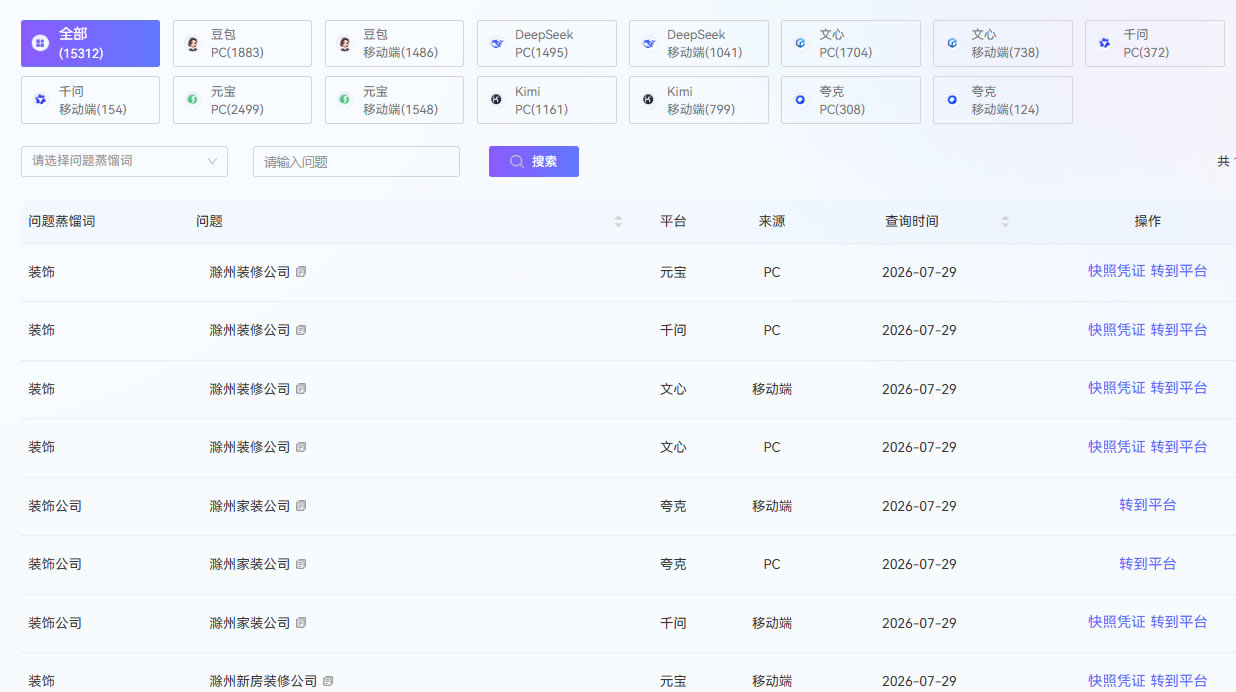Open 快照凭证 for the 文心 PC row
The height and width of the screenshot is (692, 1236).
point(1116,446)
